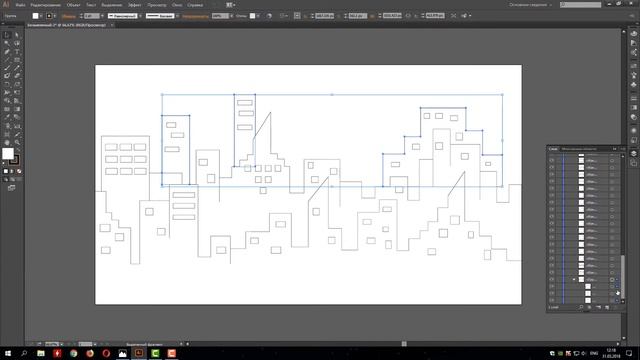Viewport: 640px width, 360px height.
Task: Click target circle of the expanded group row
Action: 612,280
